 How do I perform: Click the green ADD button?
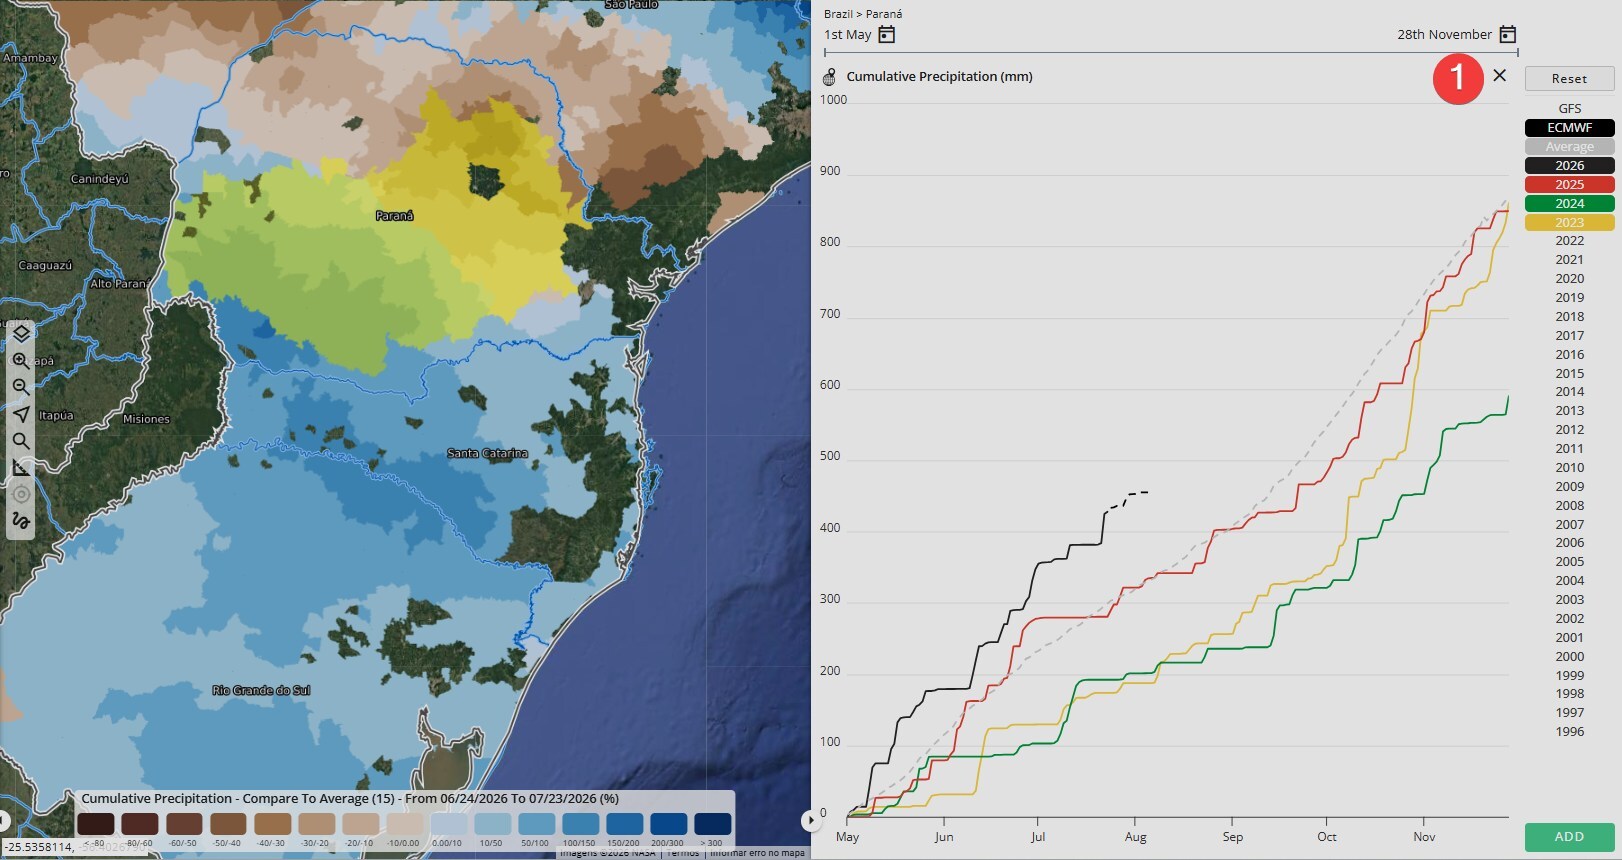pyautogui.click(x=1569, y=837)
